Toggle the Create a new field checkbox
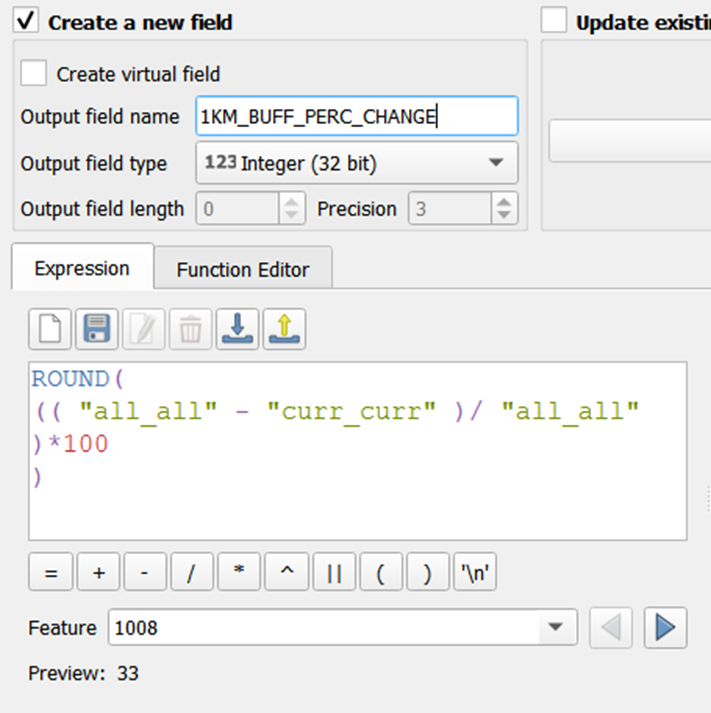 (x=27, y=21)
